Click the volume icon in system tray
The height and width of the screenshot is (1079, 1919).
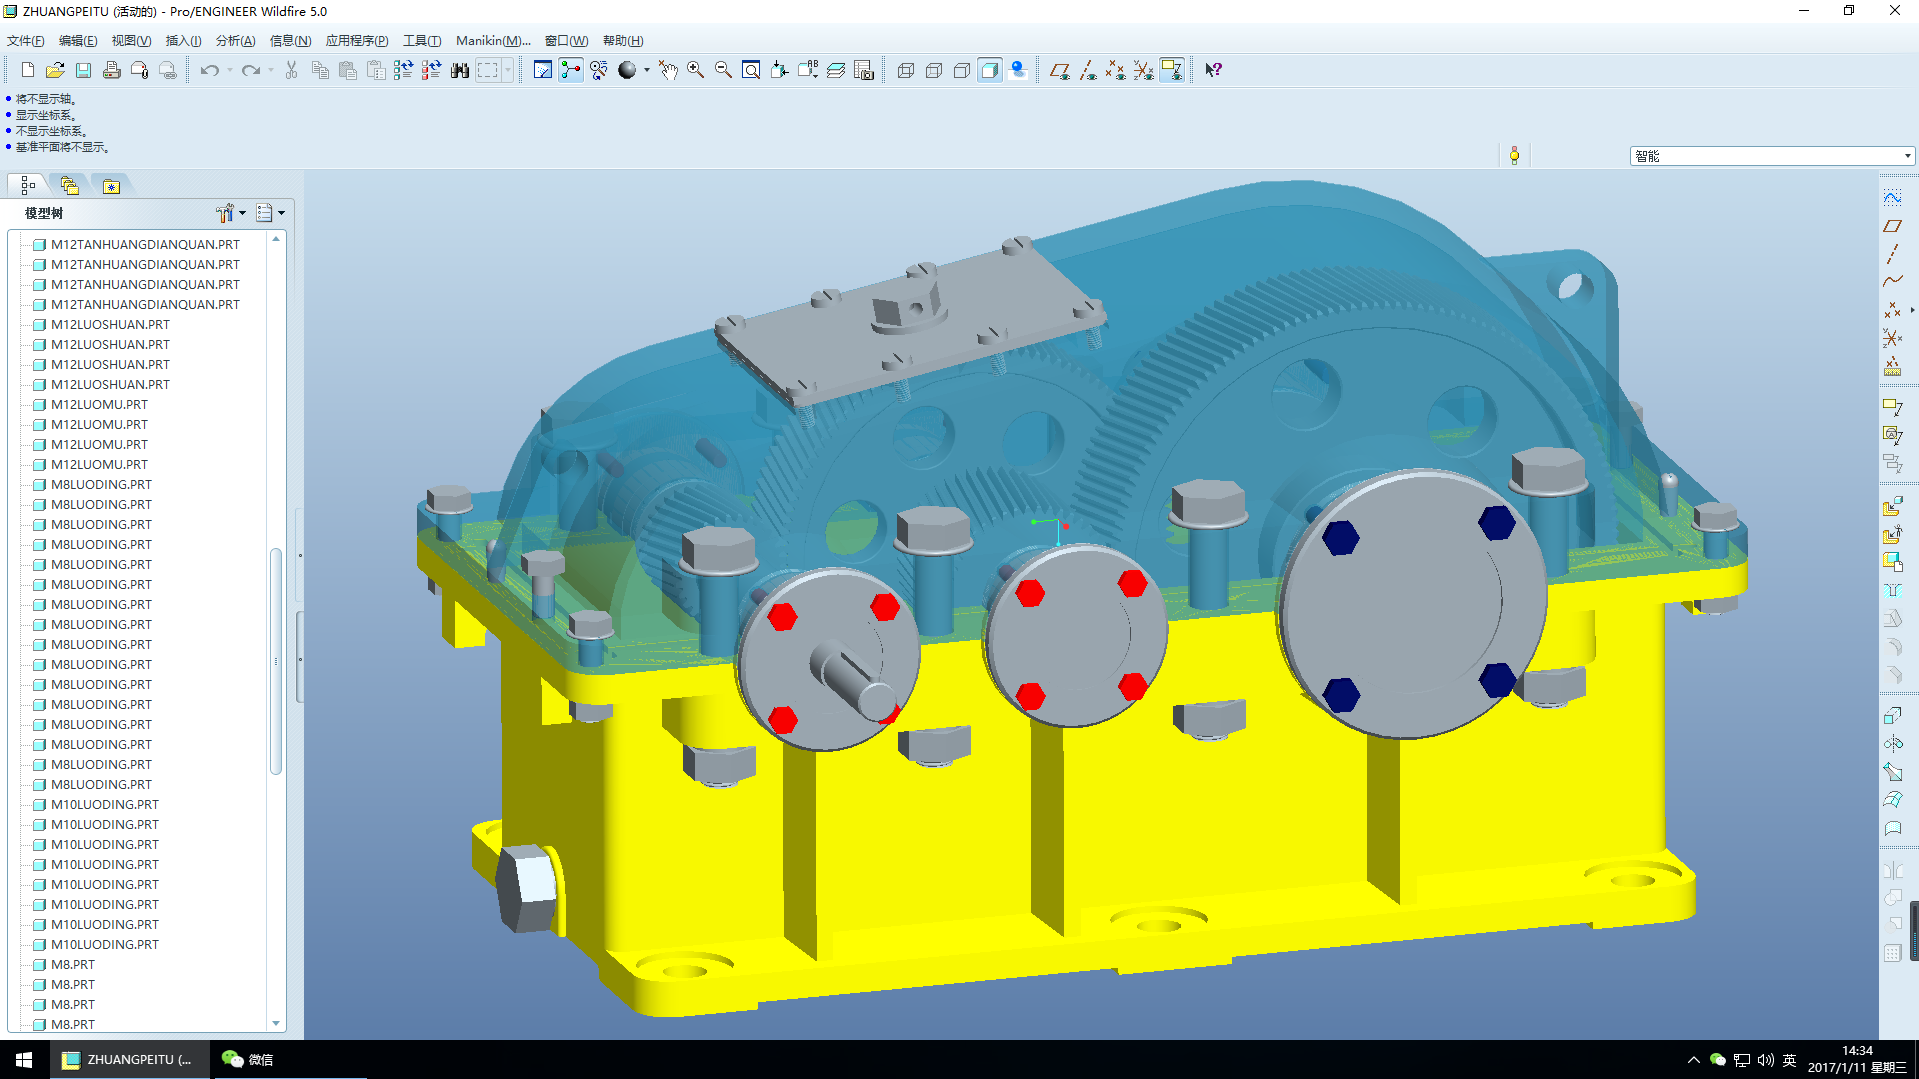point(1765,1060)
